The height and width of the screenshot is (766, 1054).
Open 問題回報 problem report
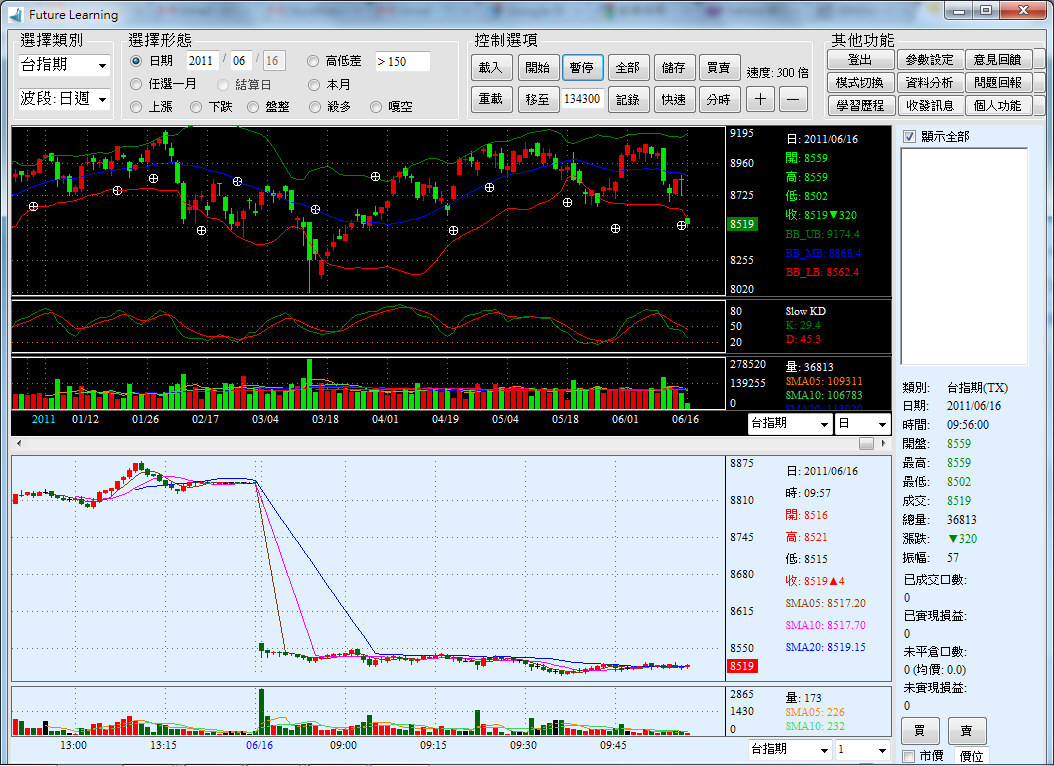[998, 83]
